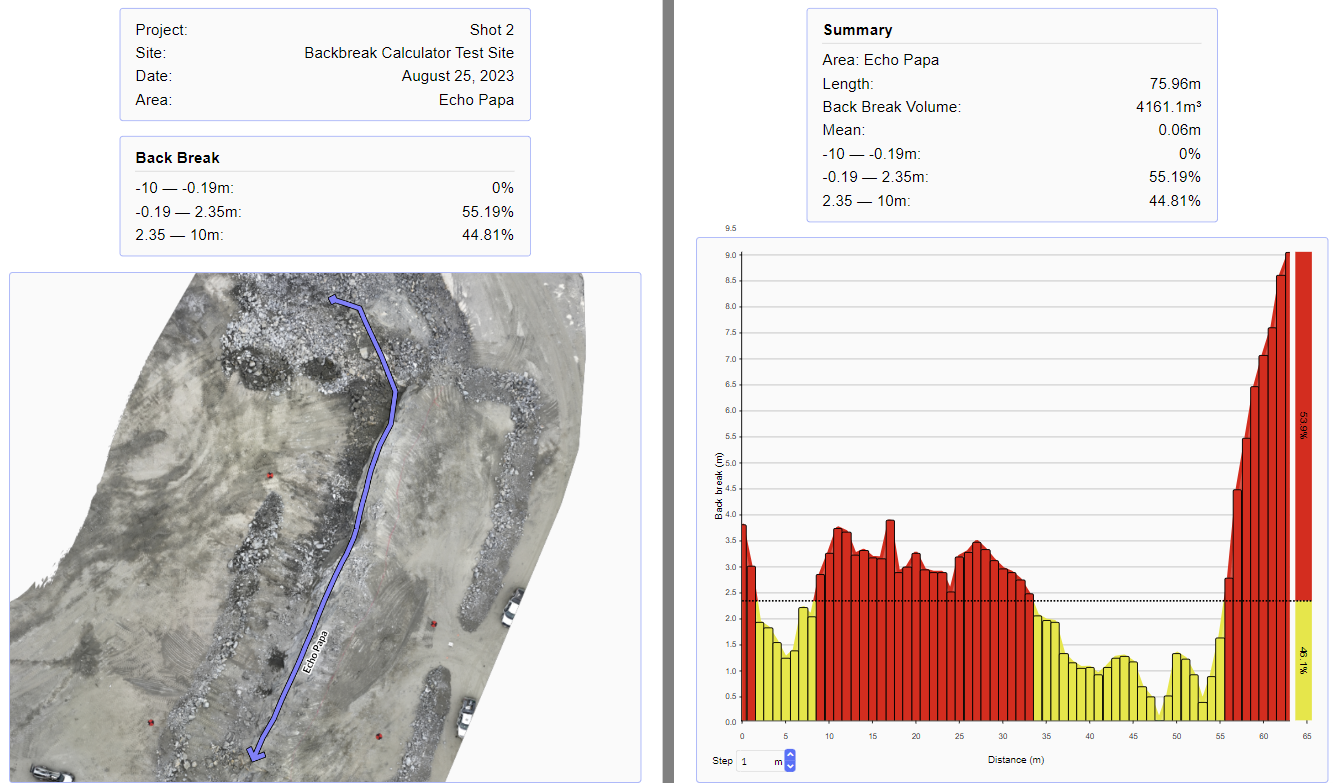Click the site name Backbreak Calculator Test Site
The image size is (1333, 783).
(x=409, y=53)
